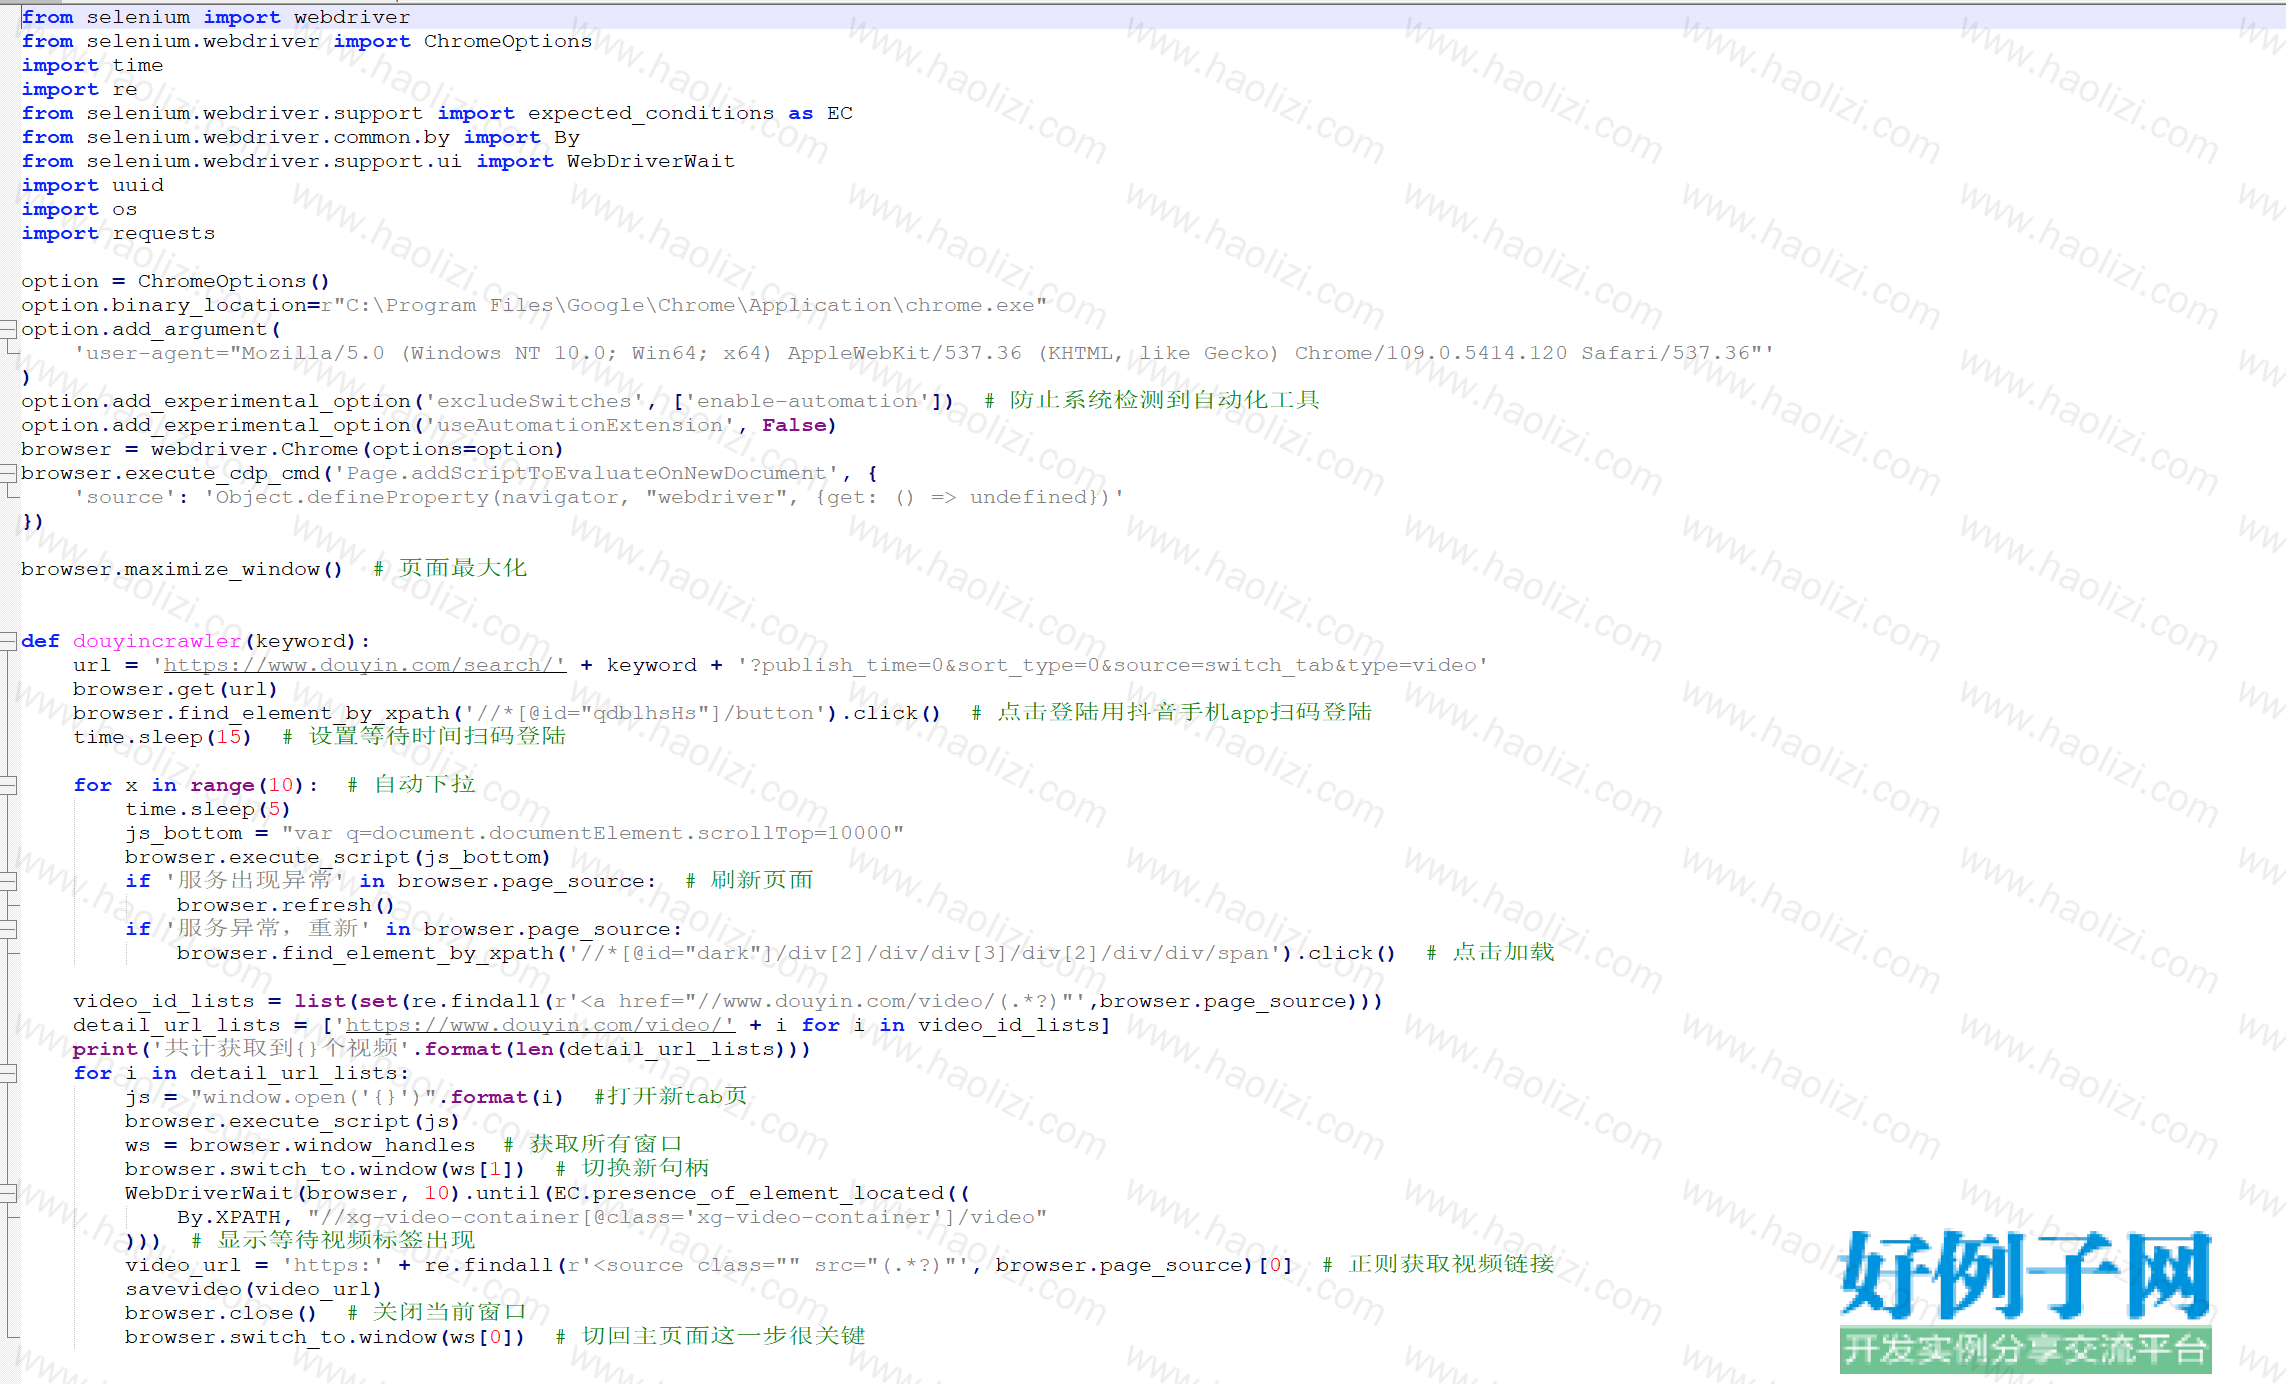Click the 'excludeSwitches' string

pos(534,401)
